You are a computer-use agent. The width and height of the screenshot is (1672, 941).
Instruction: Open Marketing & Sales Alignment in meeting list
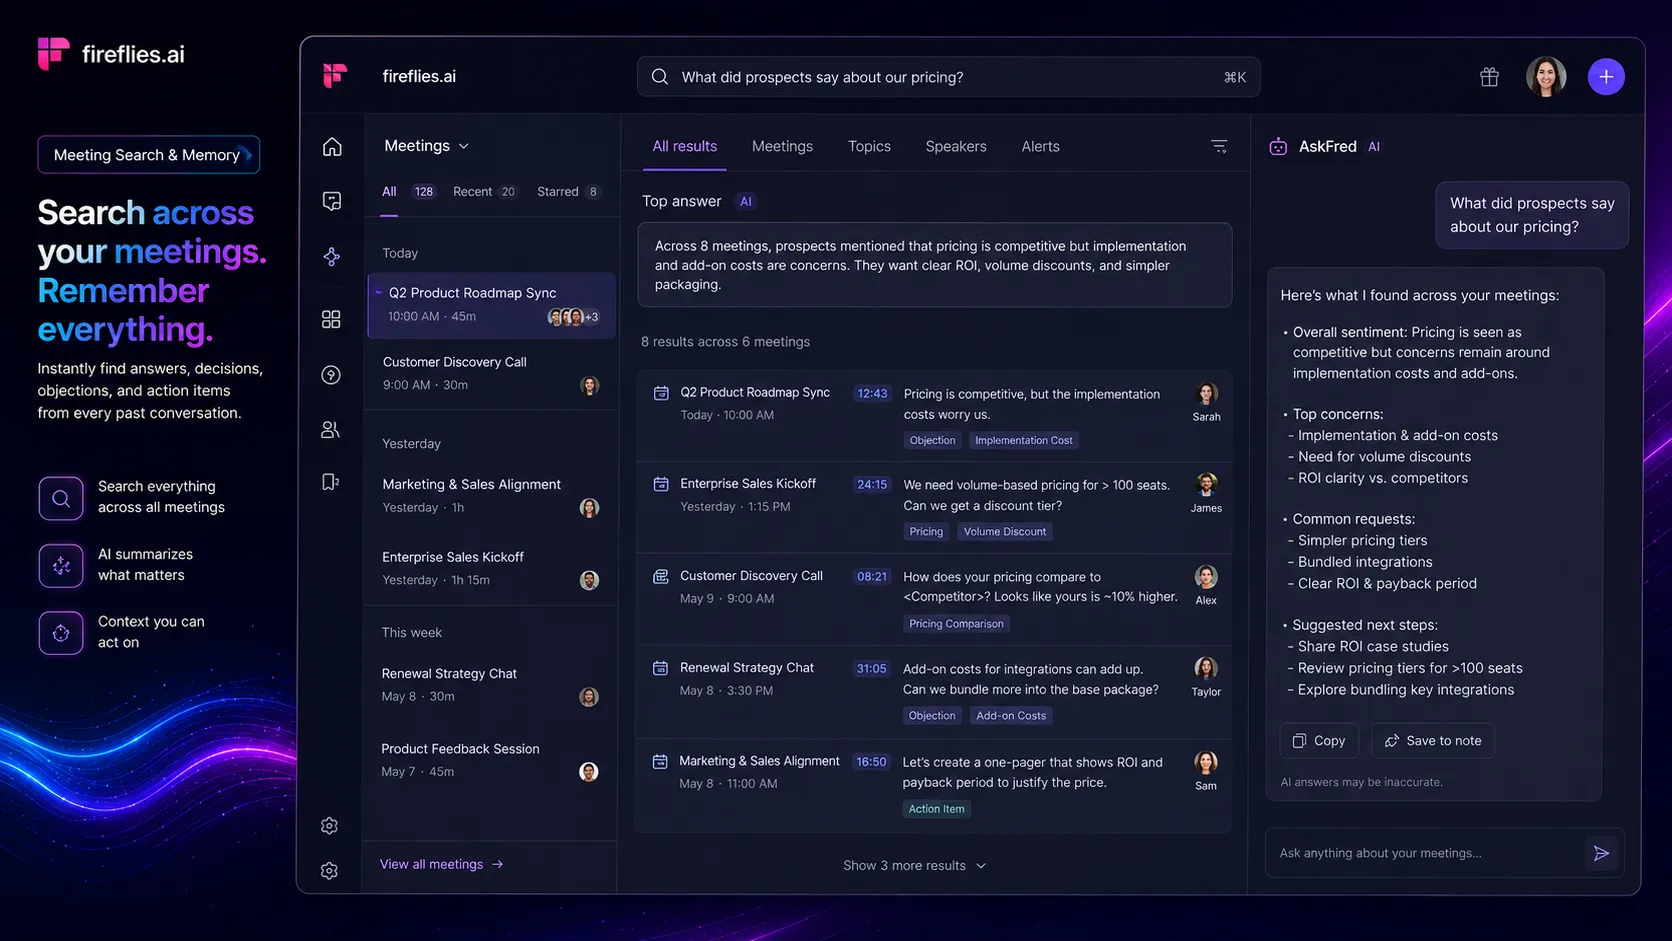pyautogui.click(x=490, y=496)
